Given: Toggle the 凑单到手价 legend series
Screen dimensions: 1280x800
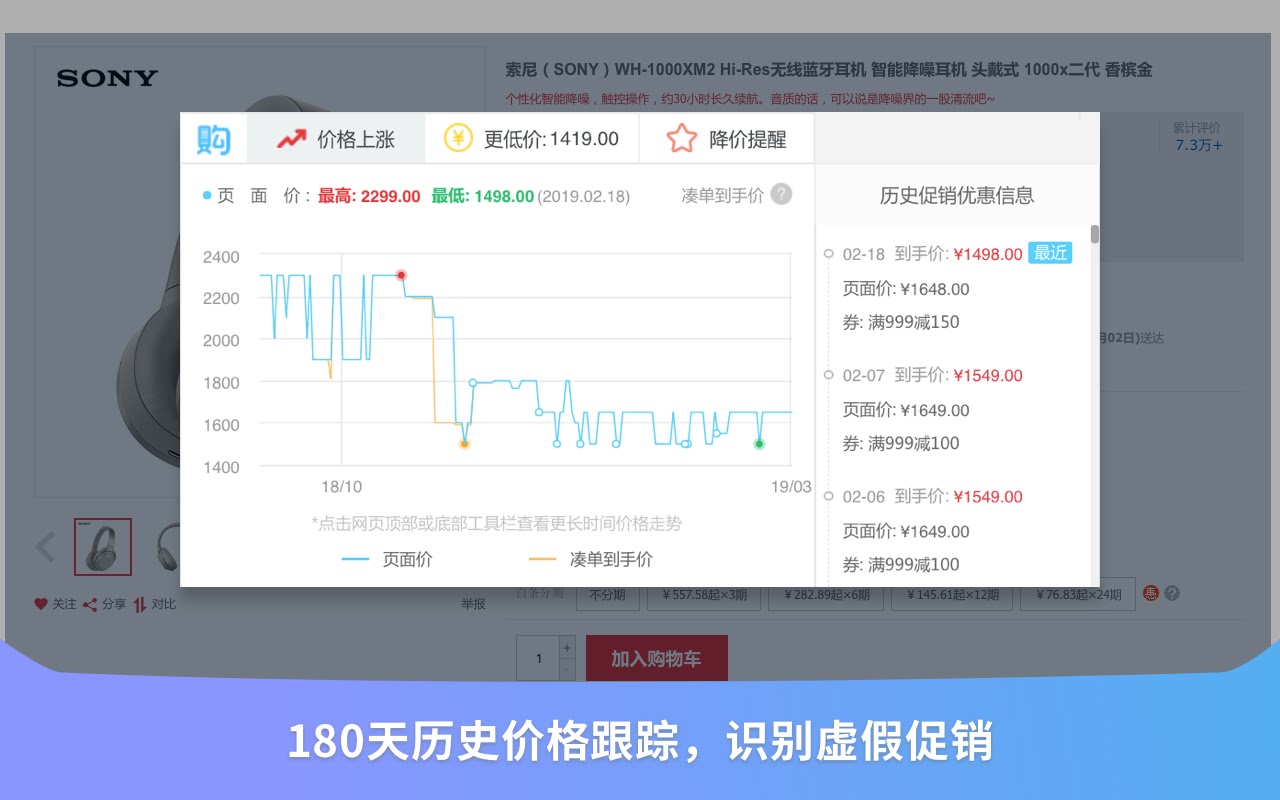Looking at the screenshot, I should pos(590,559).
